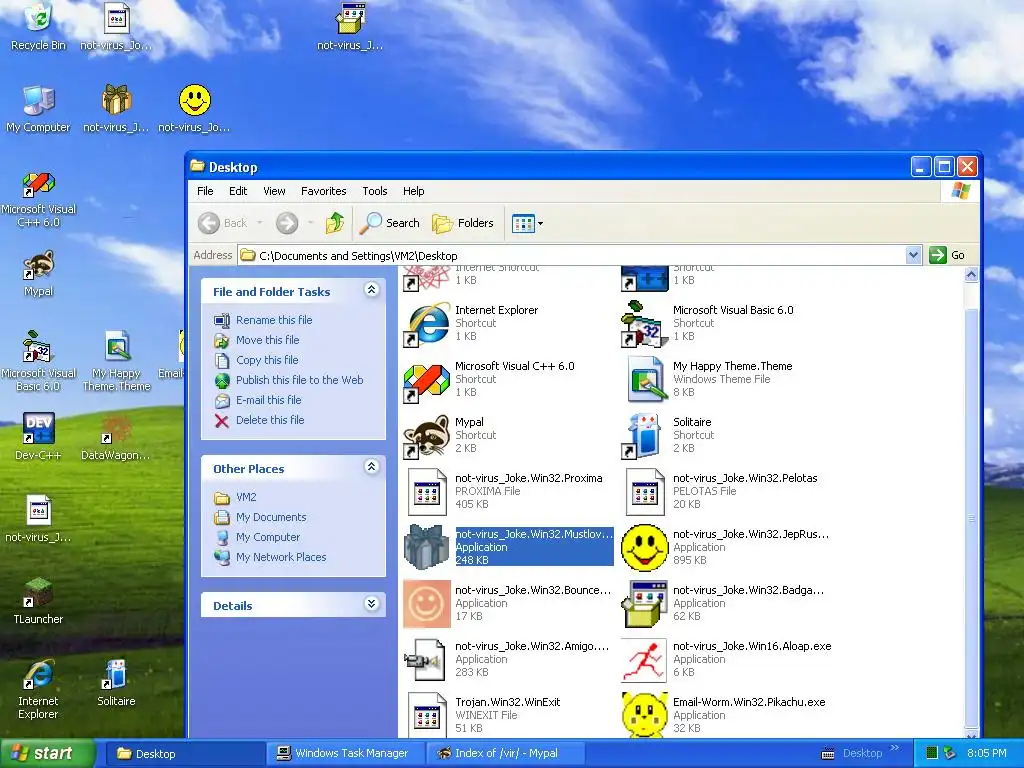Select the Solitaire desktop shortcut

[116, 682]
